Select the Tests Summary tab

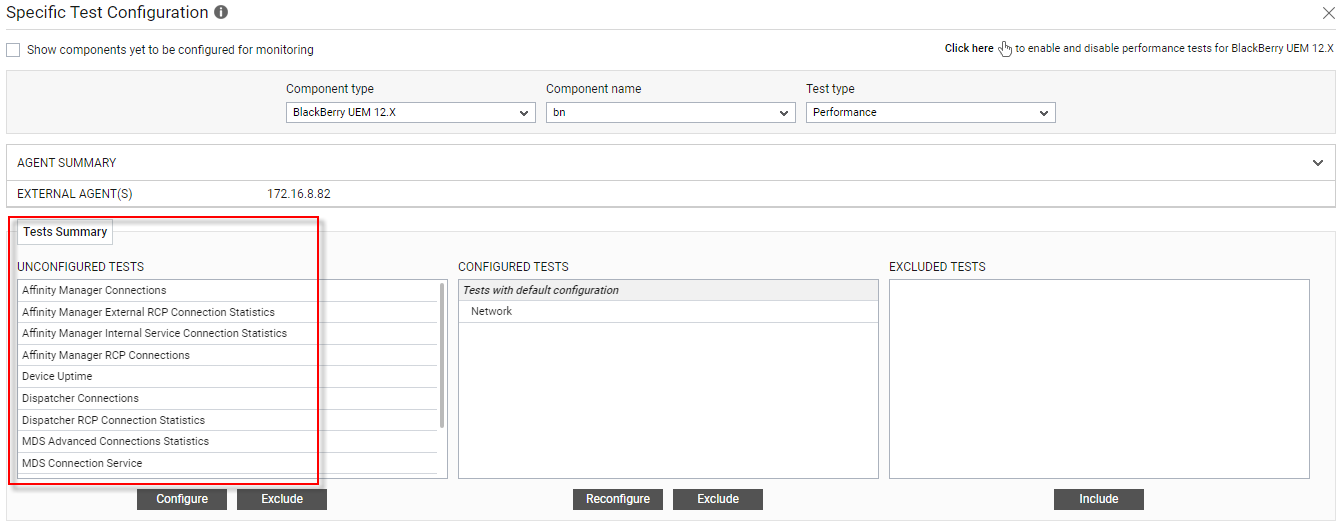pyautogui.click(x=65, y=232)
